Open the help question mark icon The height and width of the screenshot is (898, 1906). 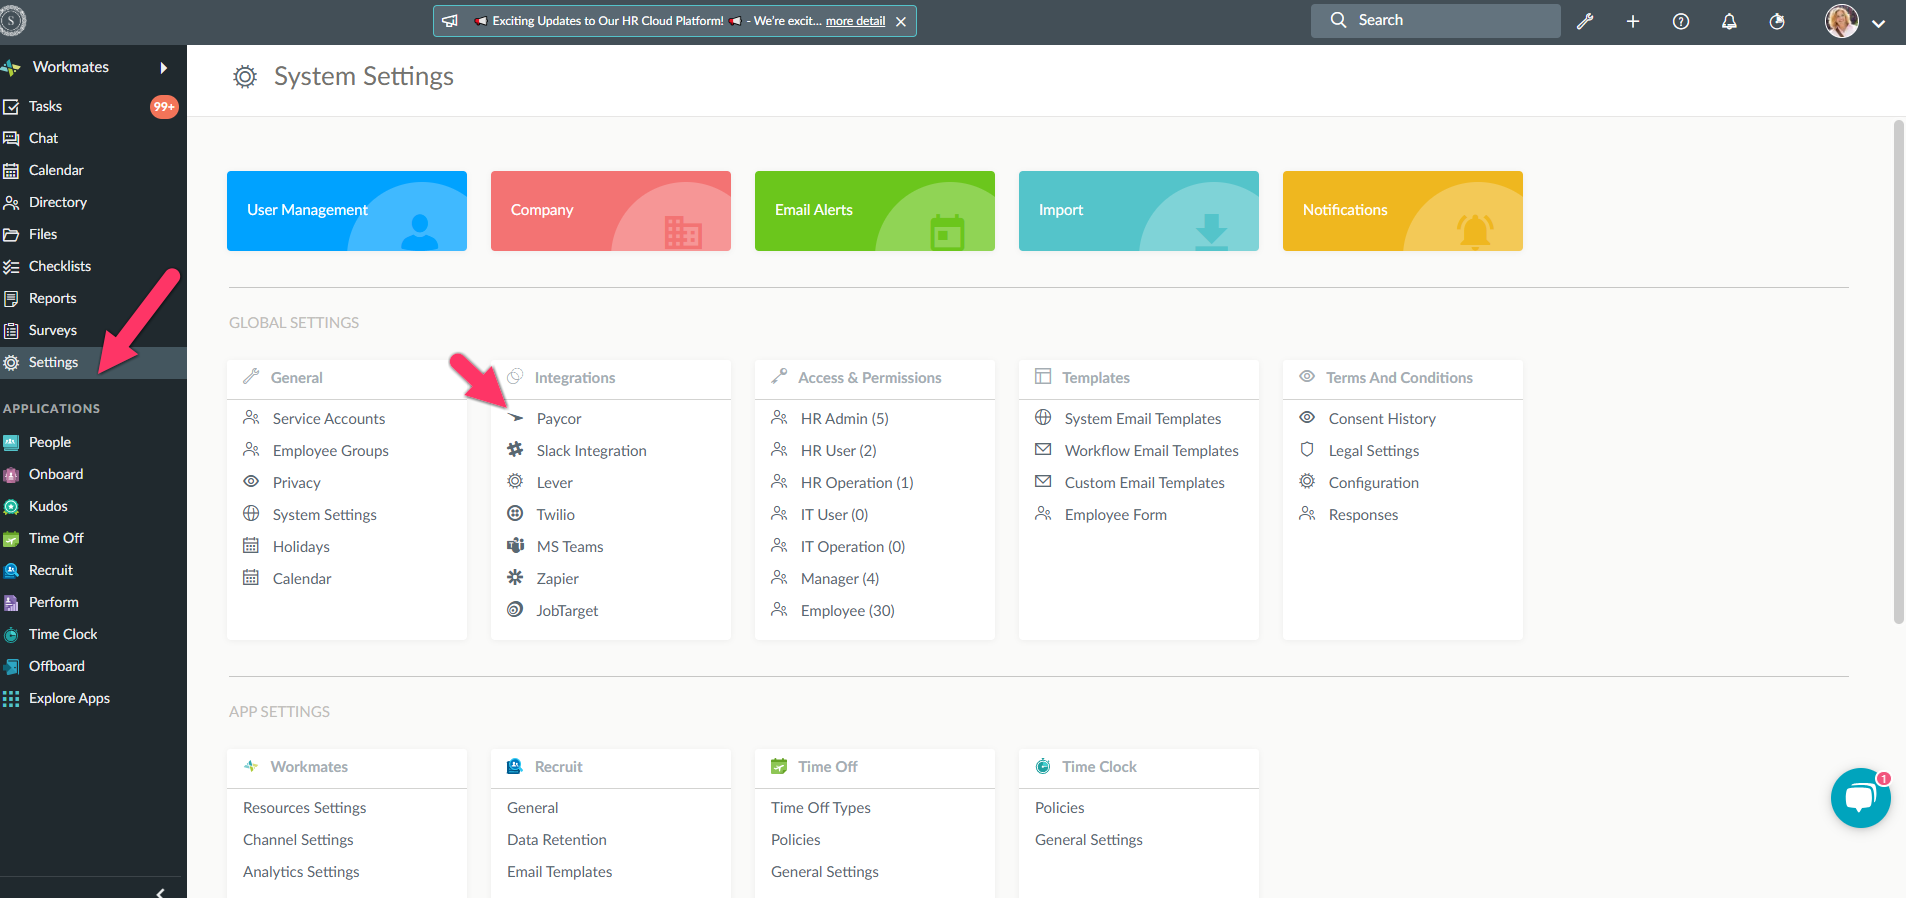1681,21
